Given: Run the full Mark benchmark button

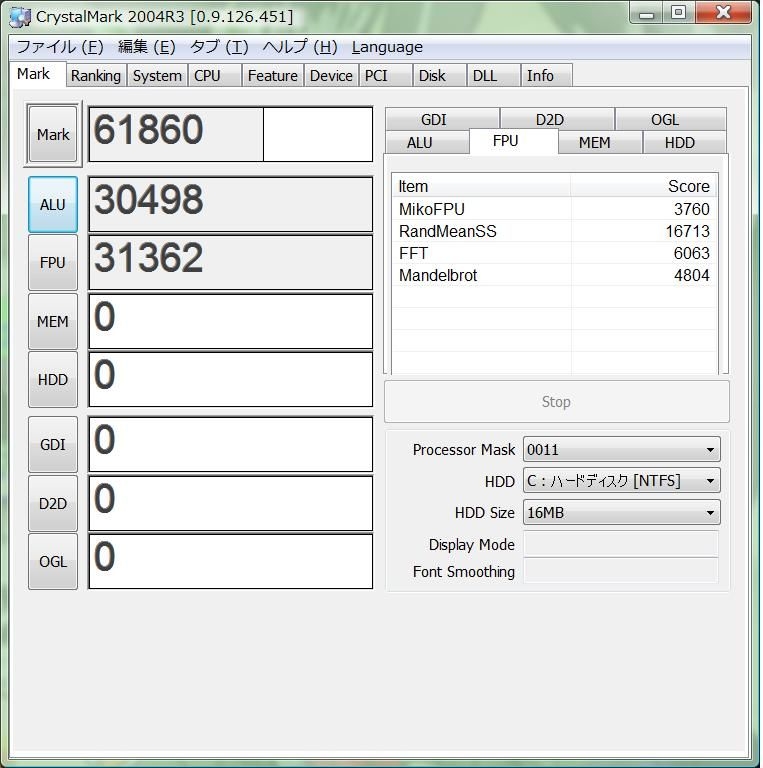Looking at the screenshot, I should pos(53,134).
